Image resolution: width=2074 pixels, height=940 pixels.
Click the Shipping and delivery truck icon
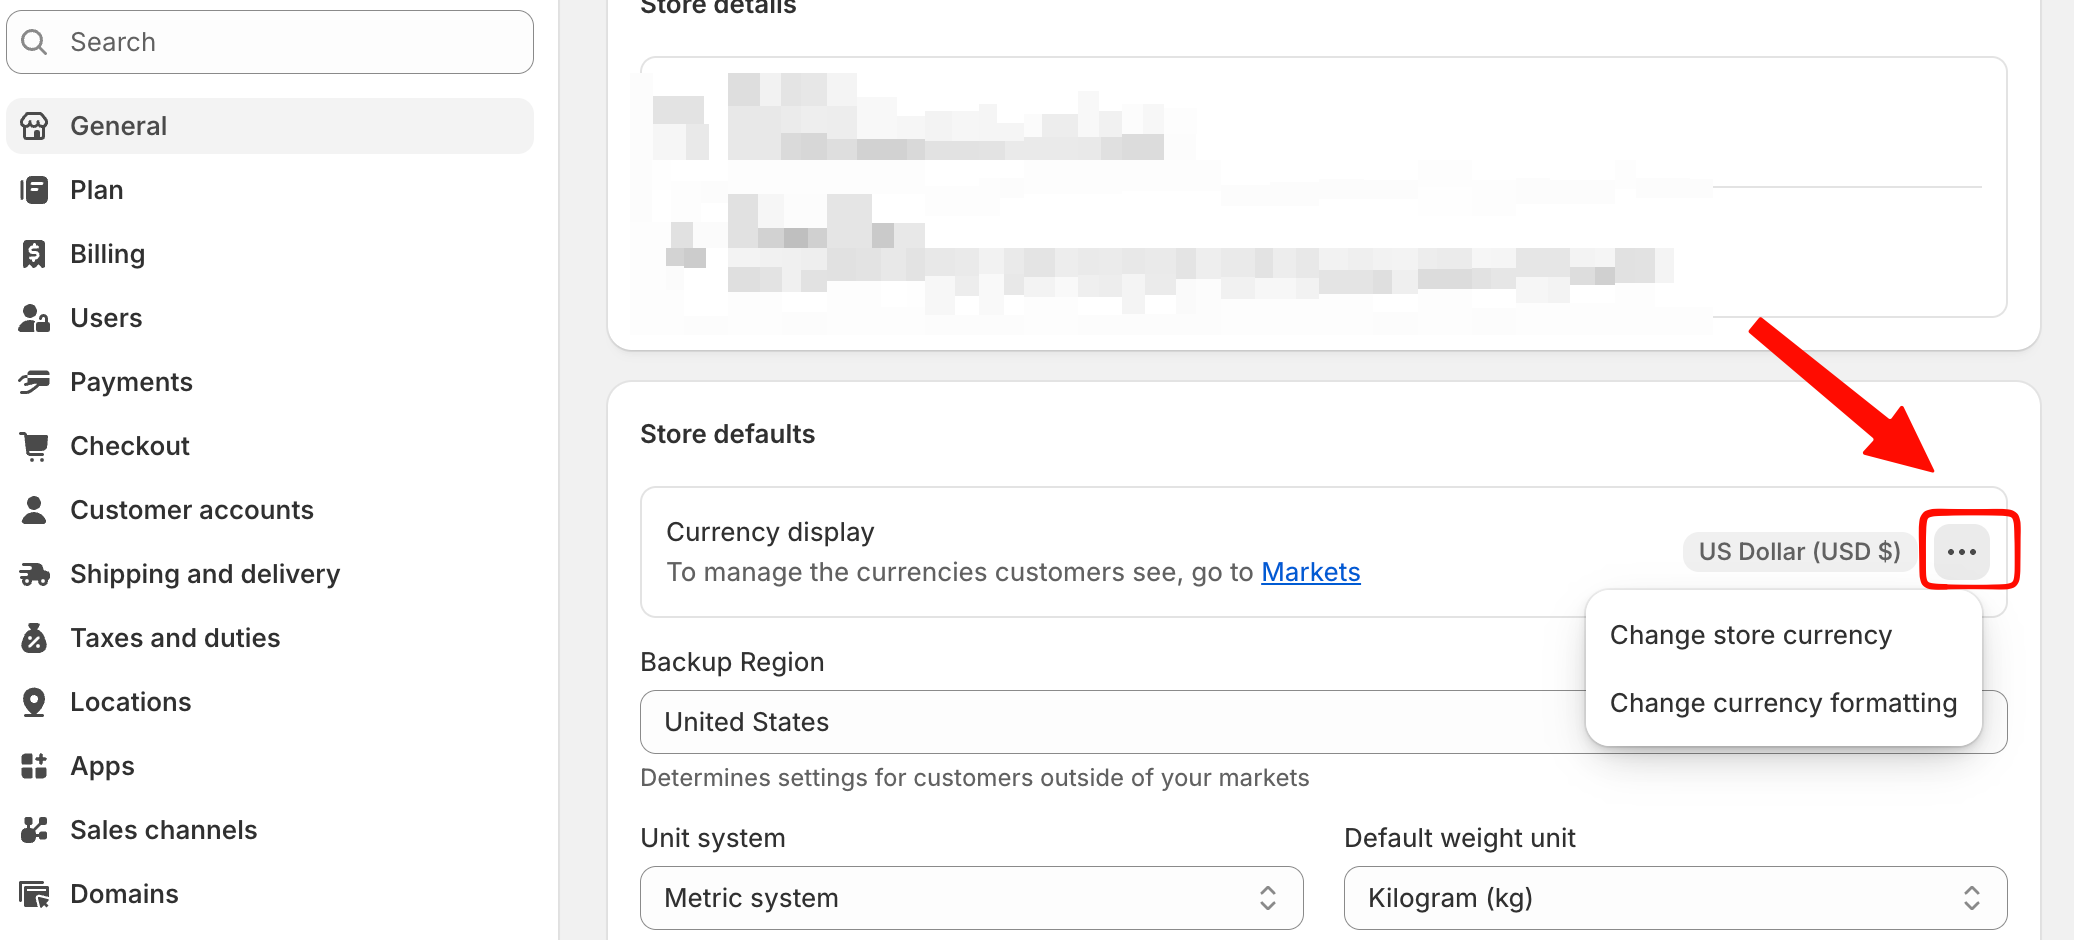[x=34, y=574]
